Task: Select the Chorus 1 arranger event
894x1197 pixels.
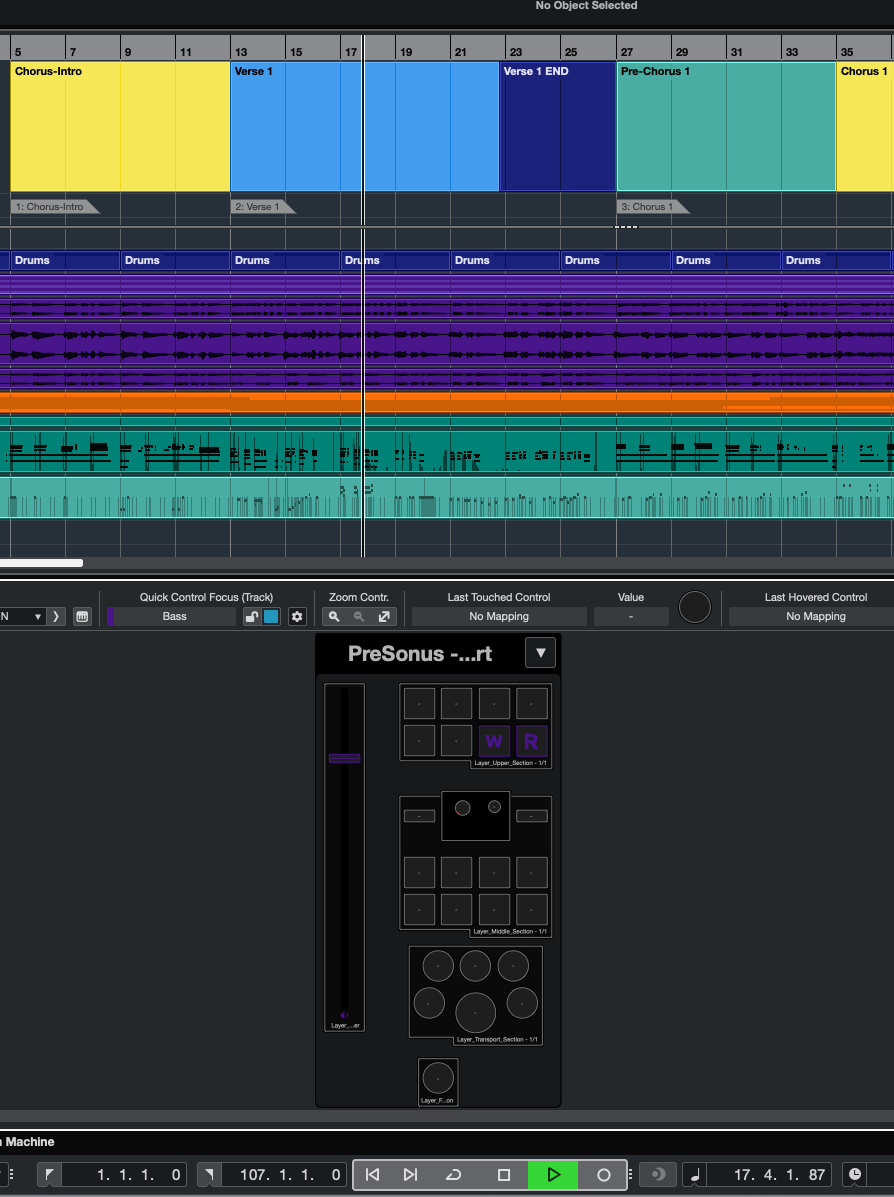Action: click(x=865, y=126)
